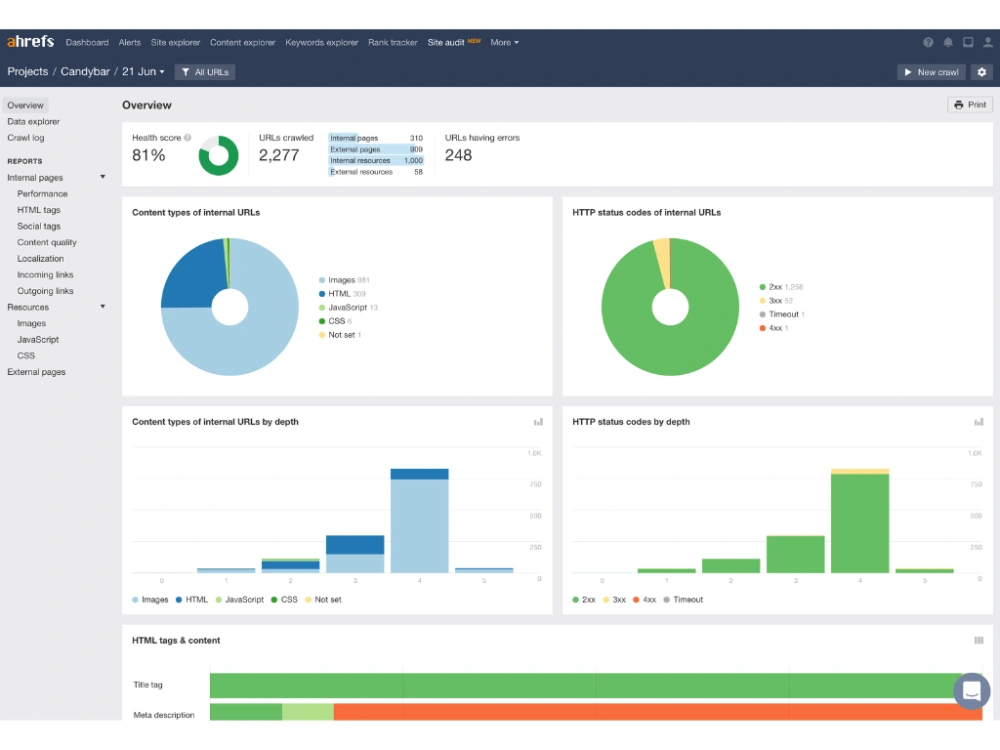
Task: Open the help question mark icon
Action: [928, 42]
